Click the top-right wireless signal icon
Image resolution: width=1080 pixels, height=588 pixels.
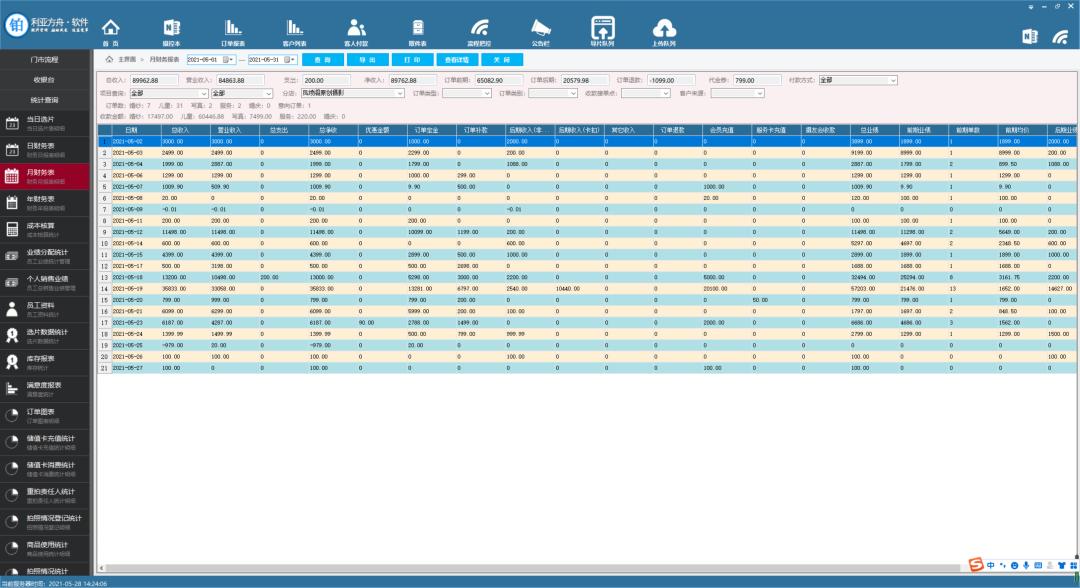coord(1061,36)
